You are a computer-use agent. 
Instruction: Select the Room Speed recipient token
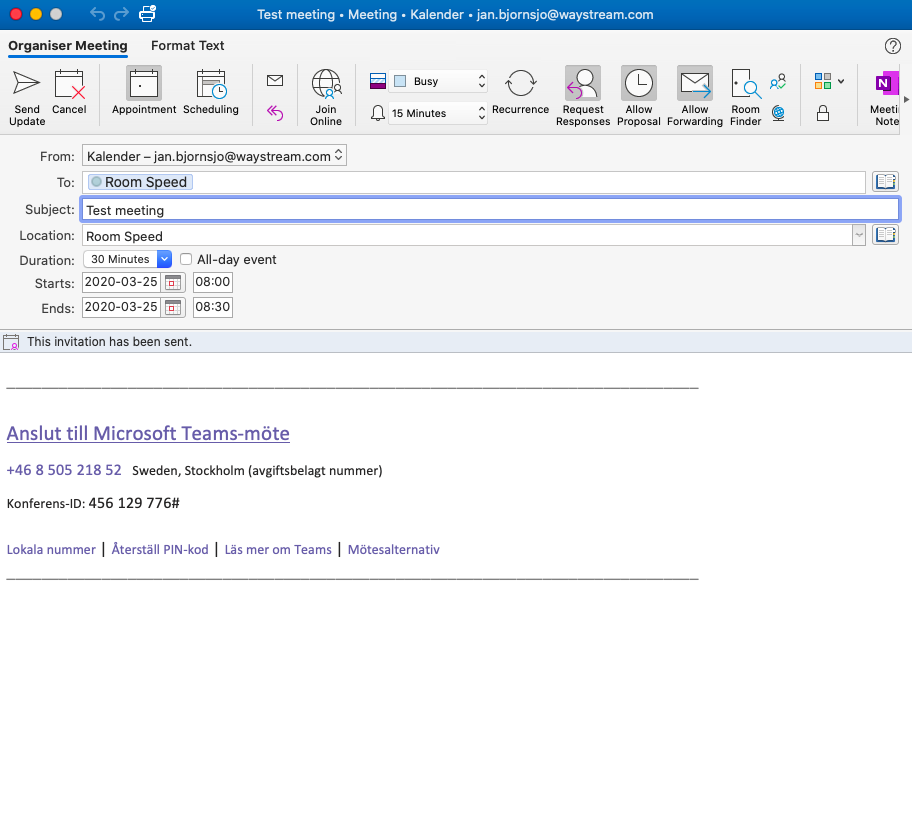click(x=140, y=182)
